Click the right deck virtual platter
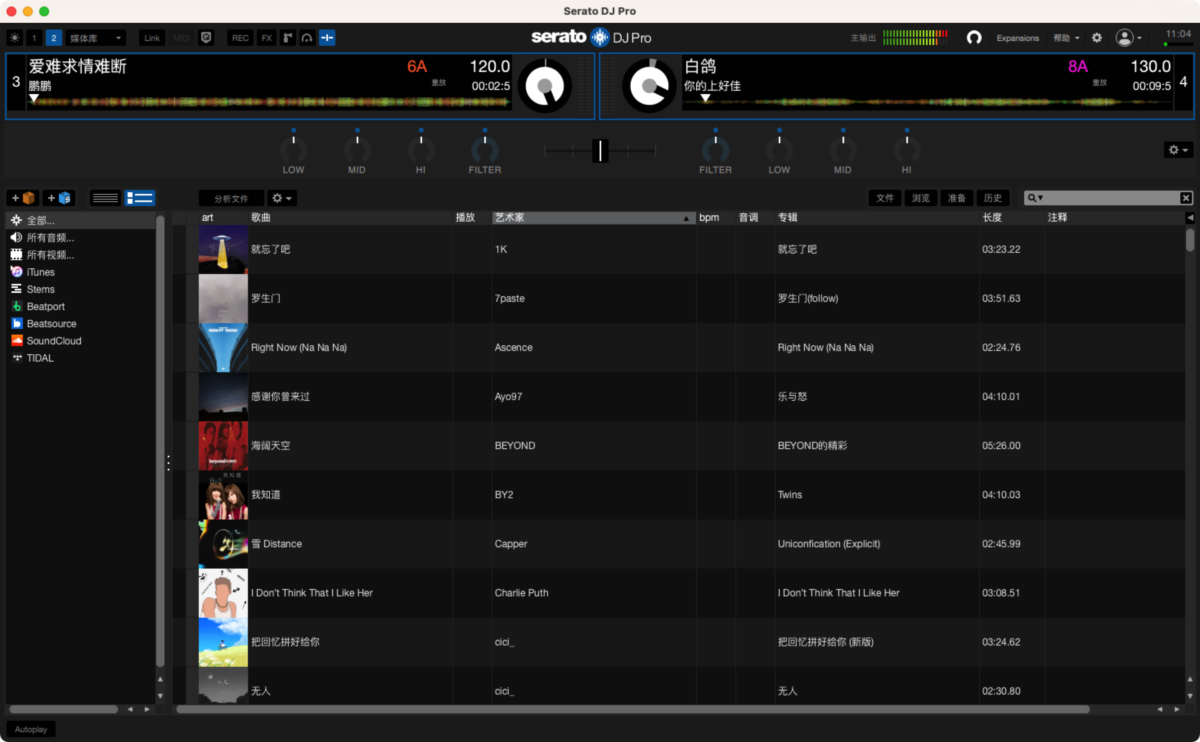The image size is (1200, 742). point(650,86)
